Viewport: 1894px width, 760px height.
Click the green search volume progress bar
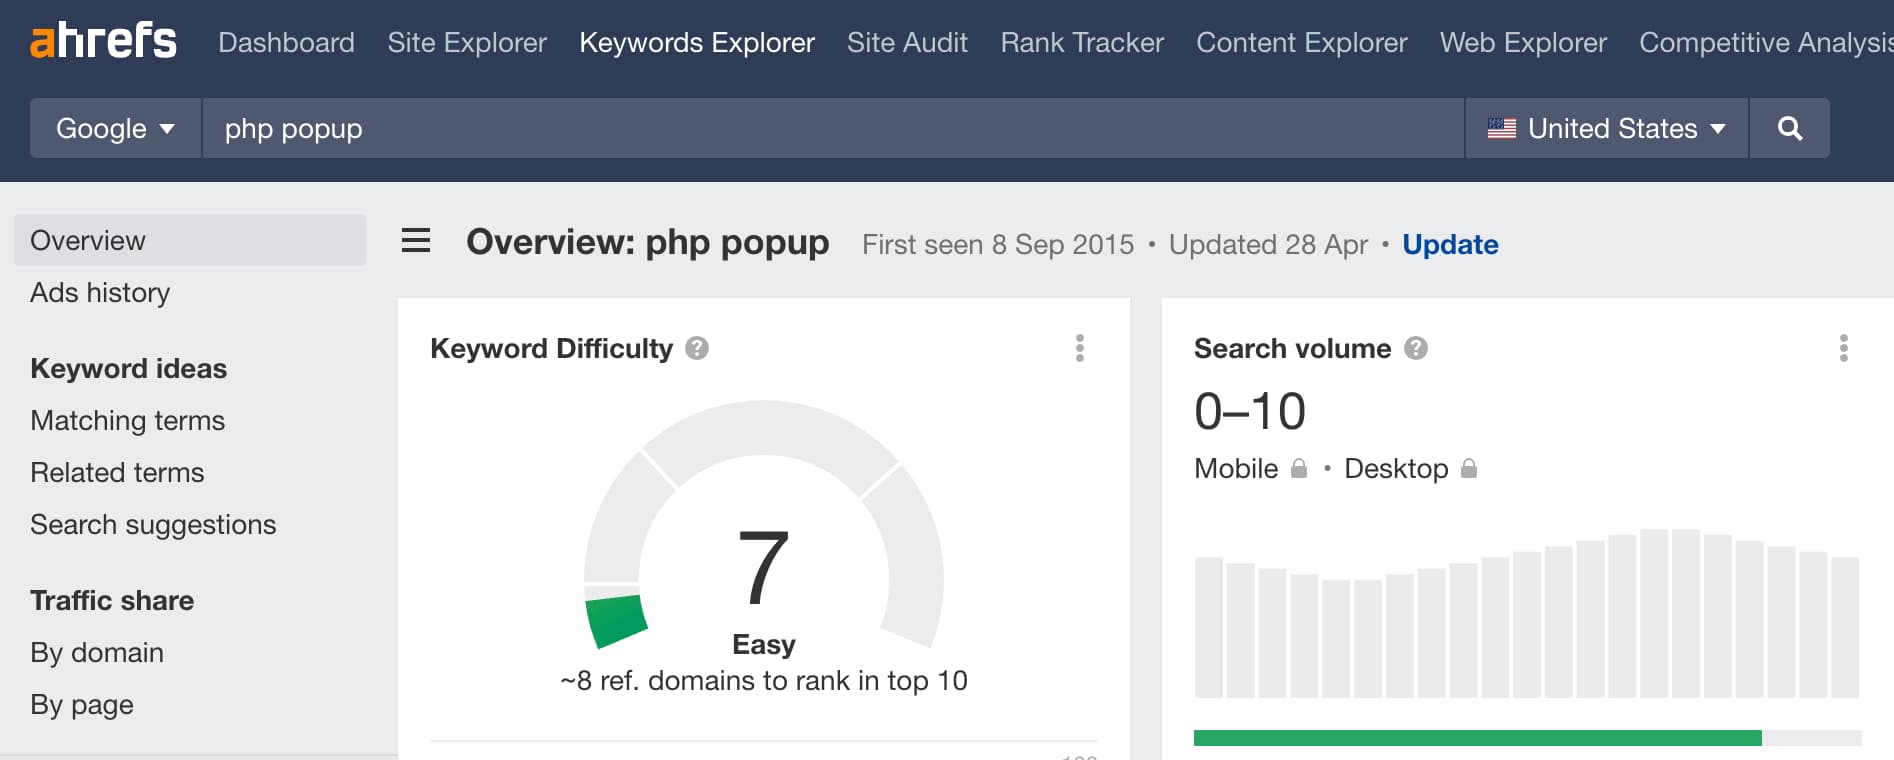click(x=1477, y=738)
